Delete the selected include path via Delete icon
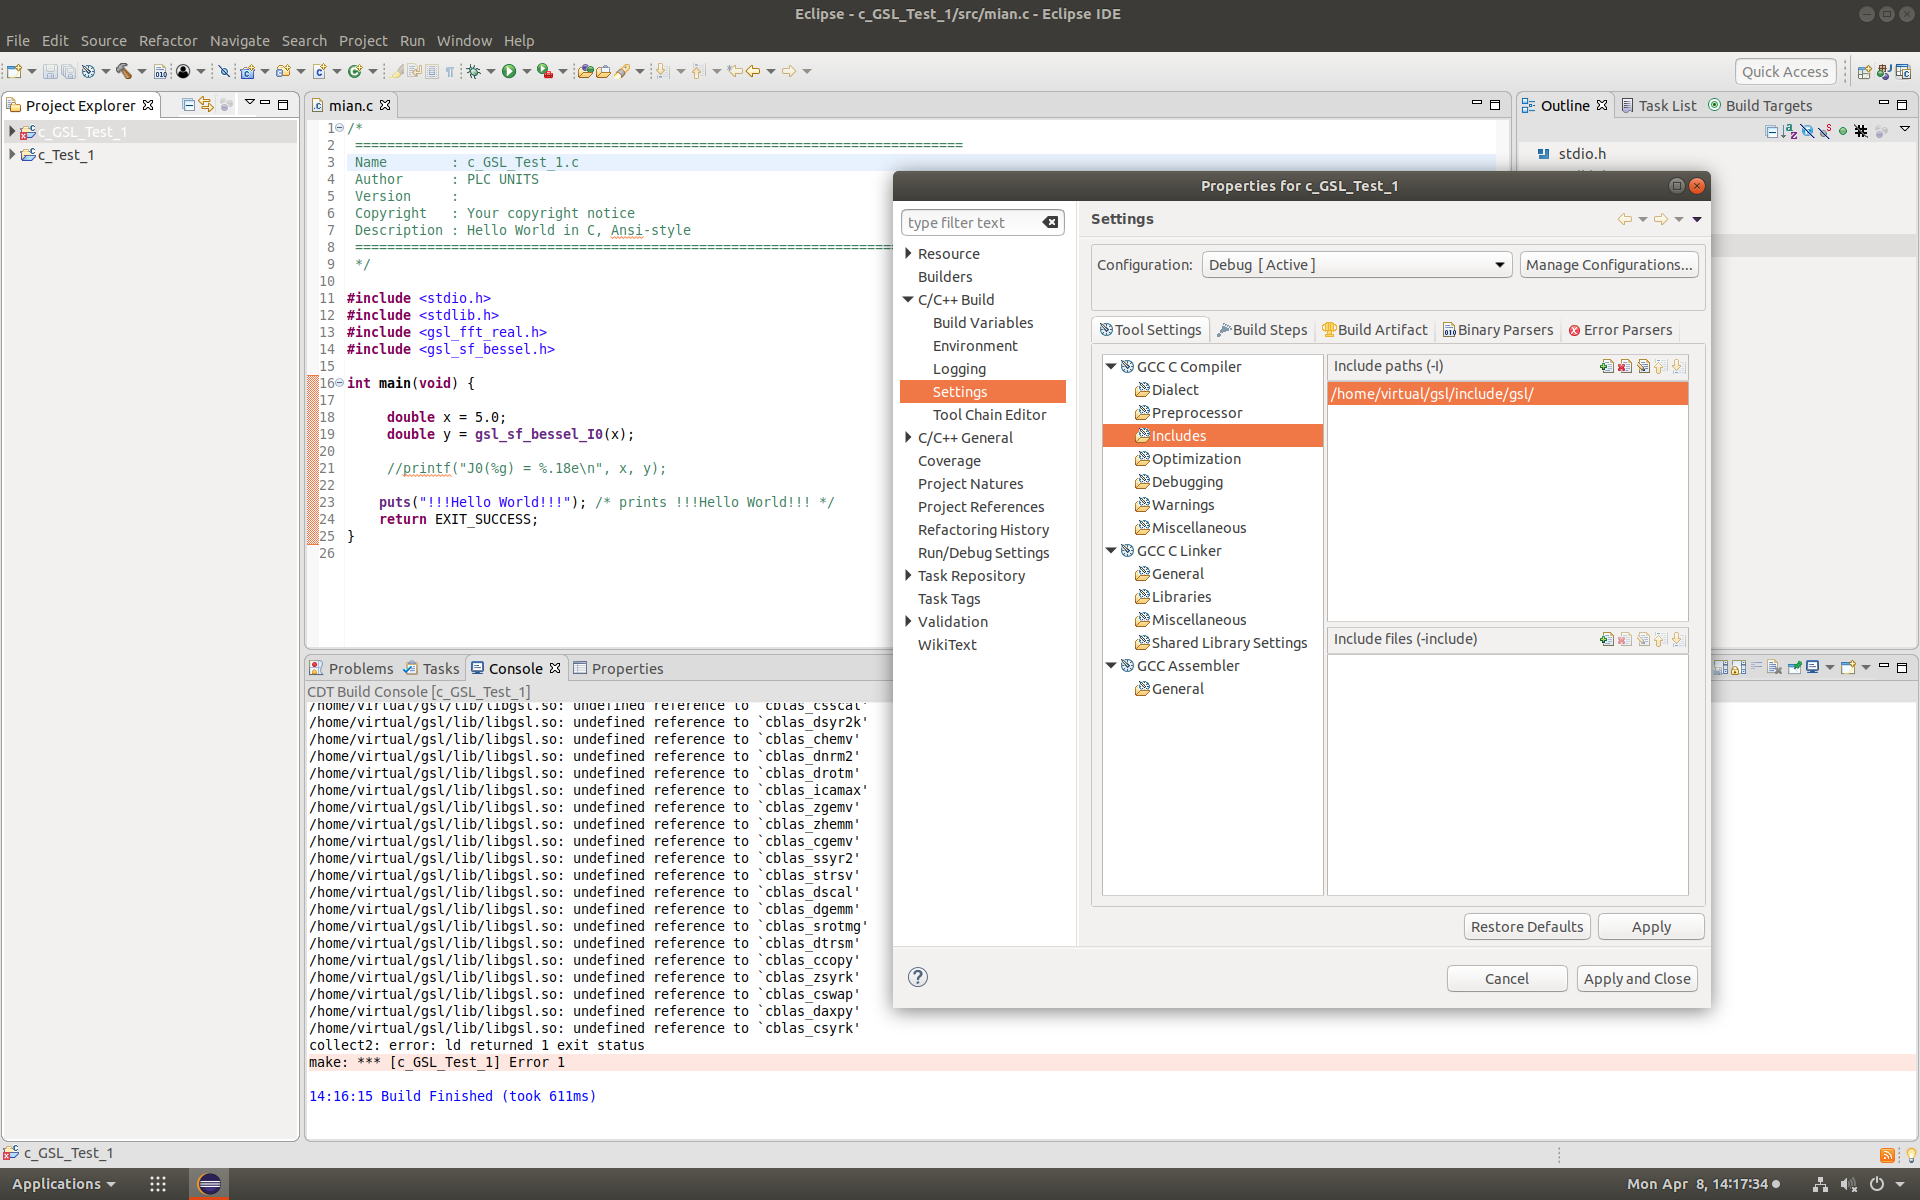 point(1625,366)
